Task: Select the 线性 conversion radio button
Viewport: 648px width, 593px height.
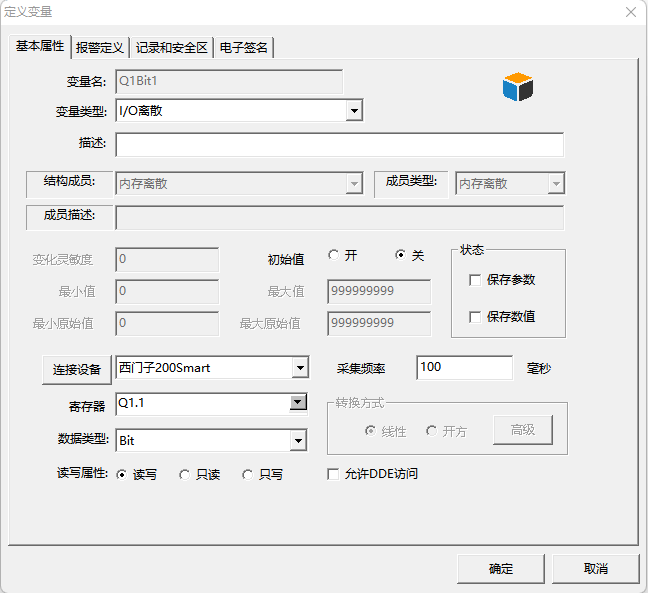Action: 370,431
